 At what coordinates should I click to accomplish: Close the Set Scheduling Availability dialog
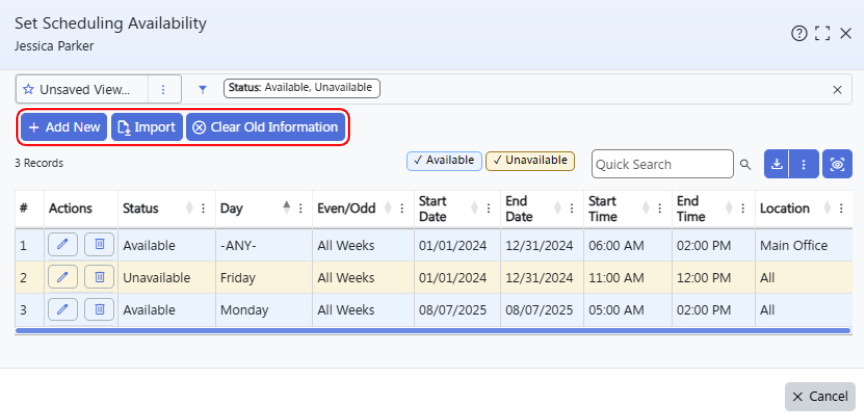845,34
